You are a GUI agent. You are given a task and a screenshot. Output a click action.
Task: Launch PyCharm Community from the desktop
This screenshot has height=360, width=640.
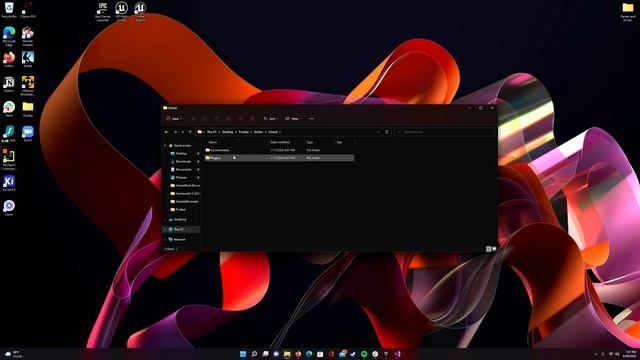9,159
